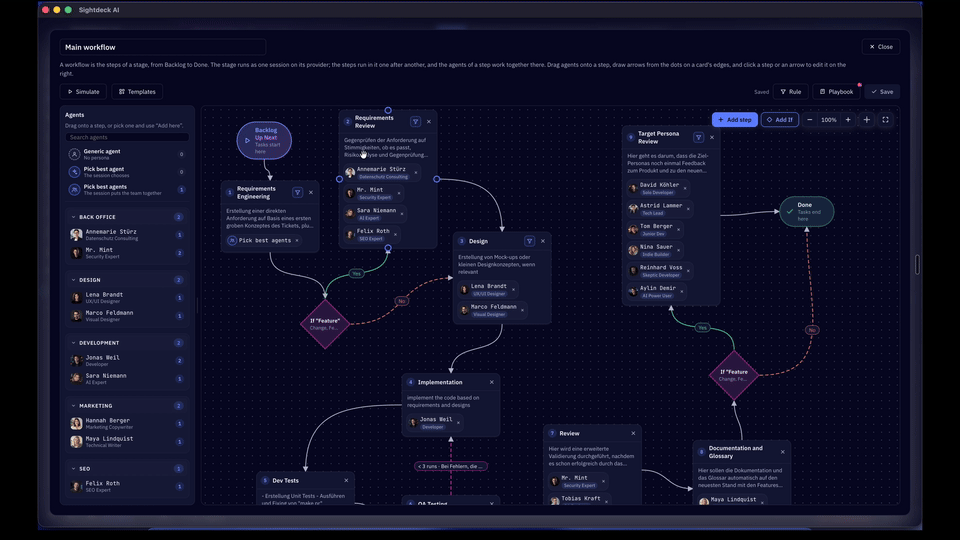Screen dimensions: 960x540
Task: Select Mr. Mint in agents sidebar
Action: 127,253
